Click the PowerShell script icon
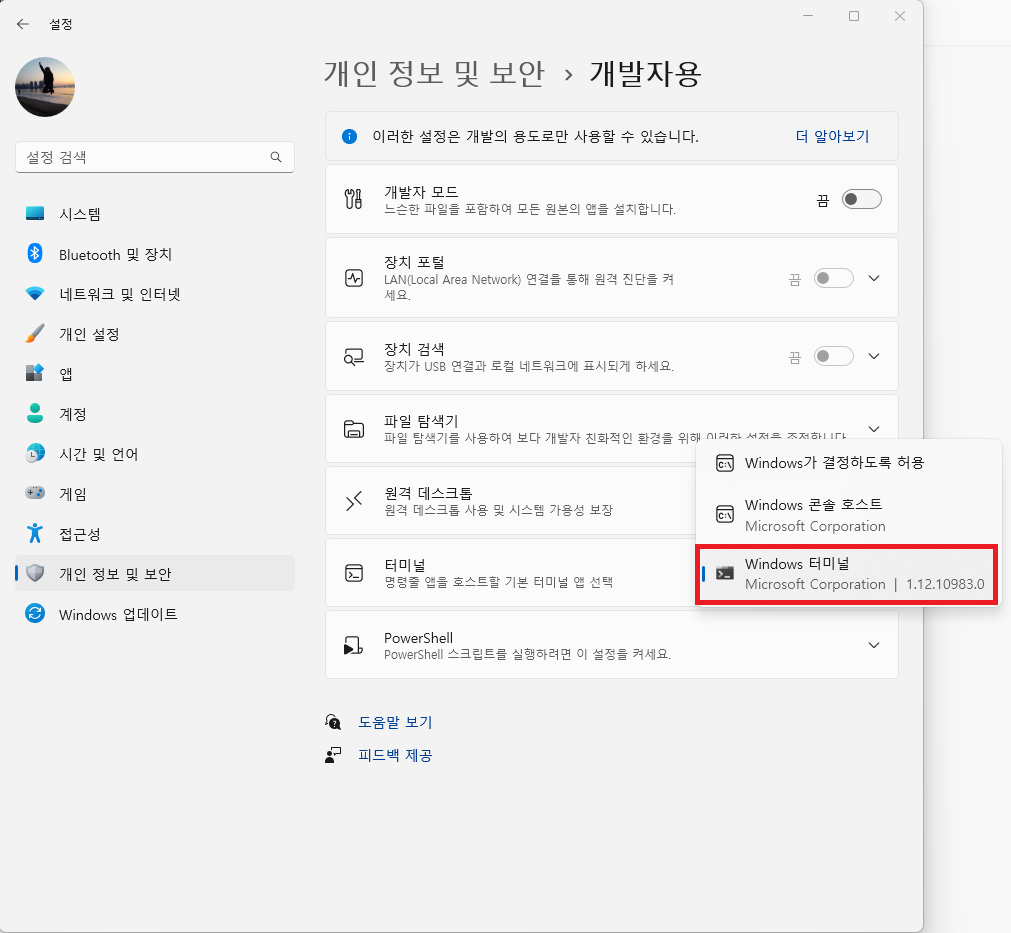 [353, 645]
